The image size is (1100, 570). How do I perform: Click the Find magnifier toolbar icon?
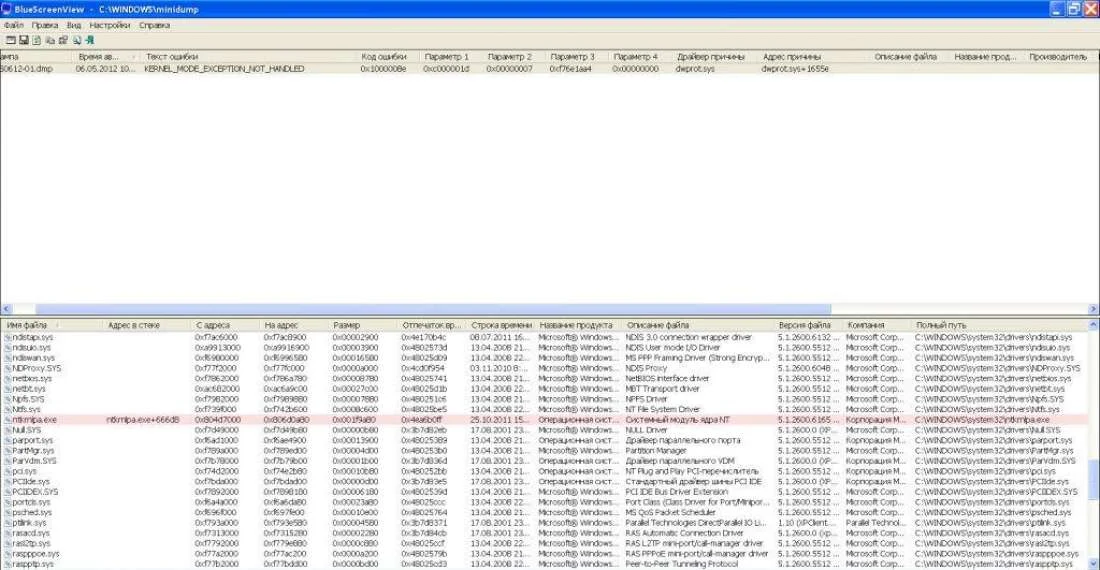point(76,41)
